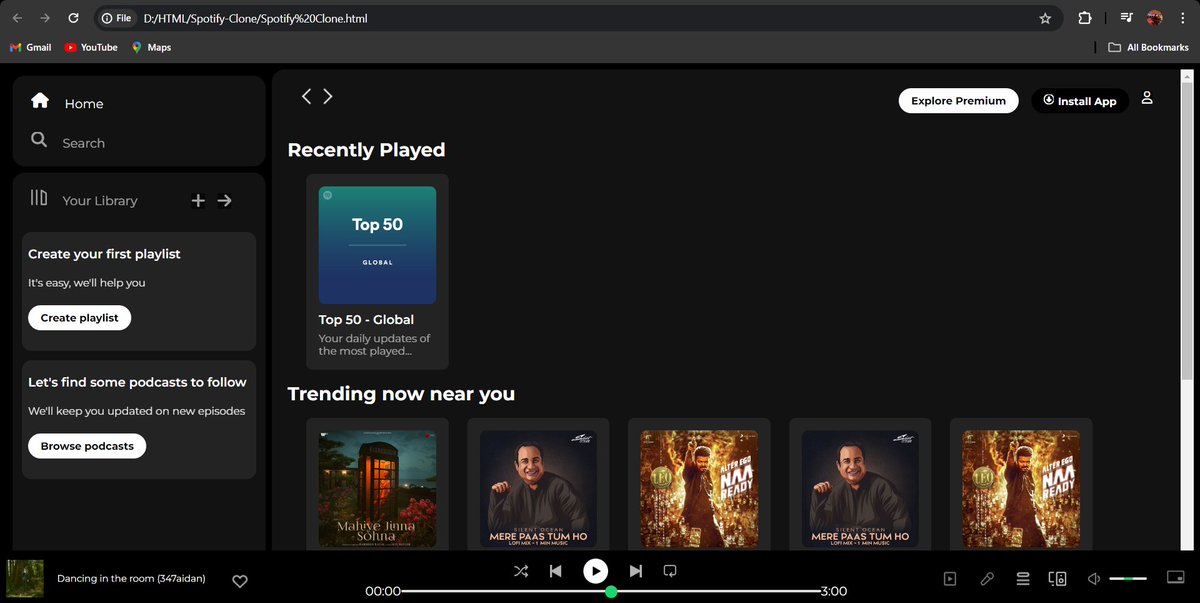Click the now playing album thumbnail
Viewport: 1200px width, 603px height.
(25, 578)
